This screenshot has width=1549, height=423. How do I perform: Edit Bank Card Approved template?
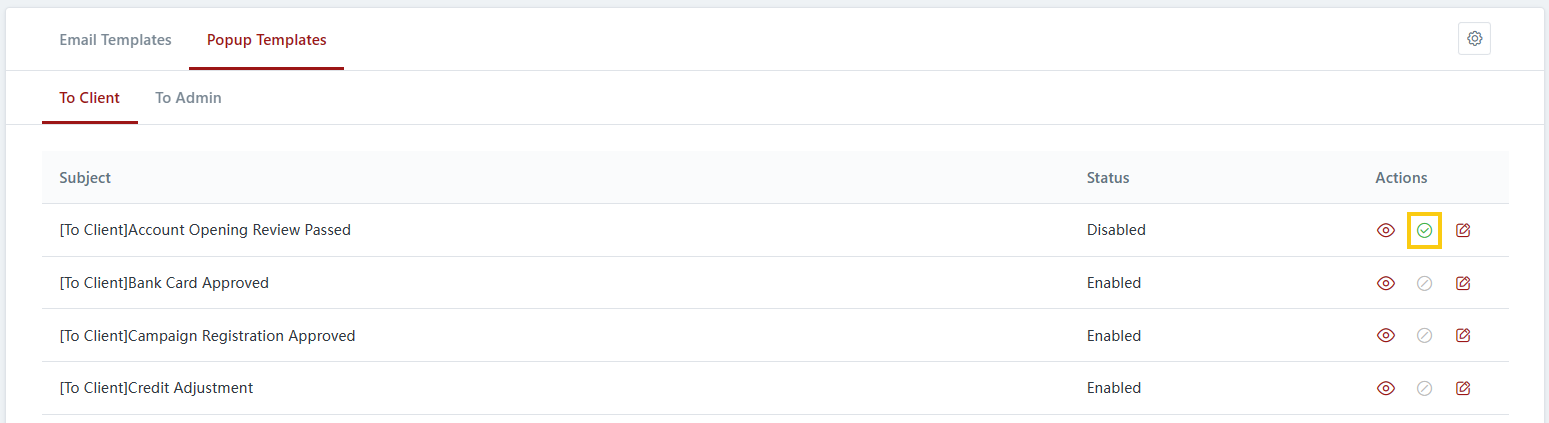pyautogui.click(x=1463, y=283)
